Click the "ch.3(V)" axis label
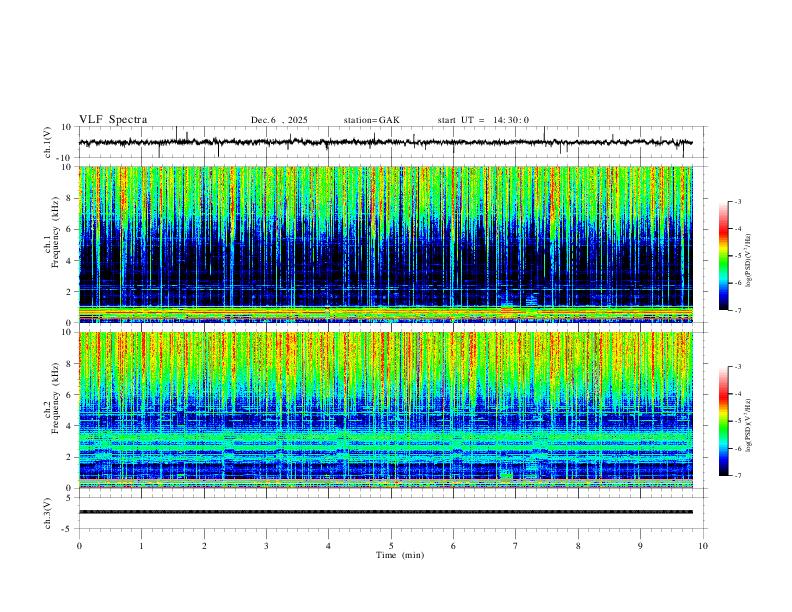The height and width of the screenshot is (612, 792). click(48, 513)
